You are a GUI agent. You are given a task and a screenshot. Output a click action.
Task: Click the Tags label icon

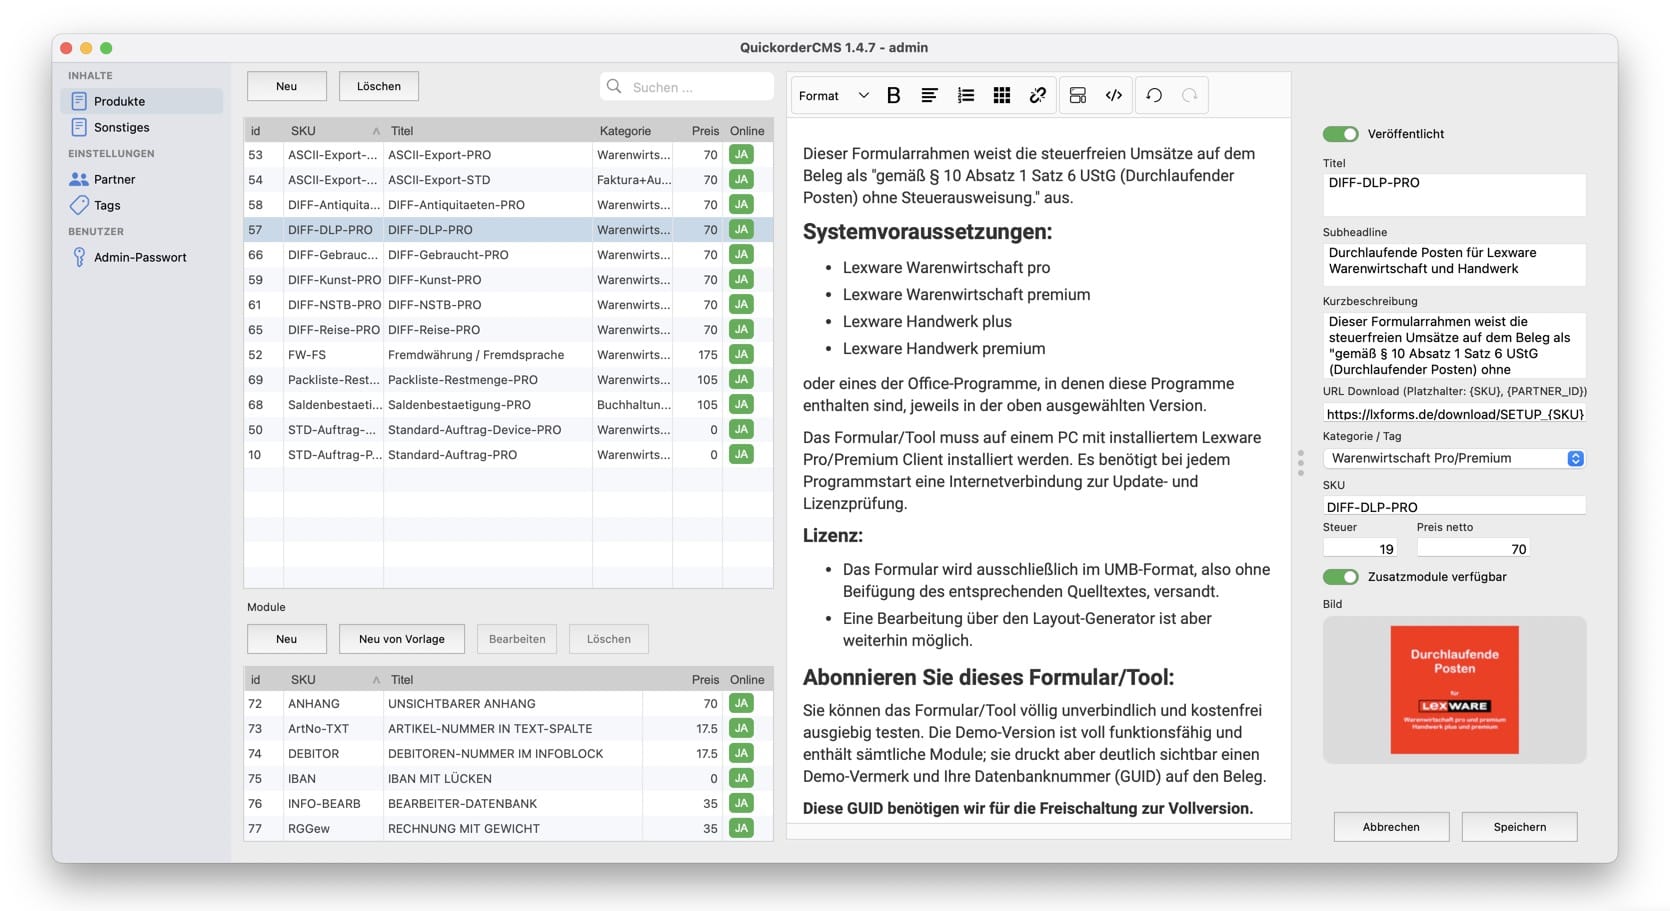(79, 205)
